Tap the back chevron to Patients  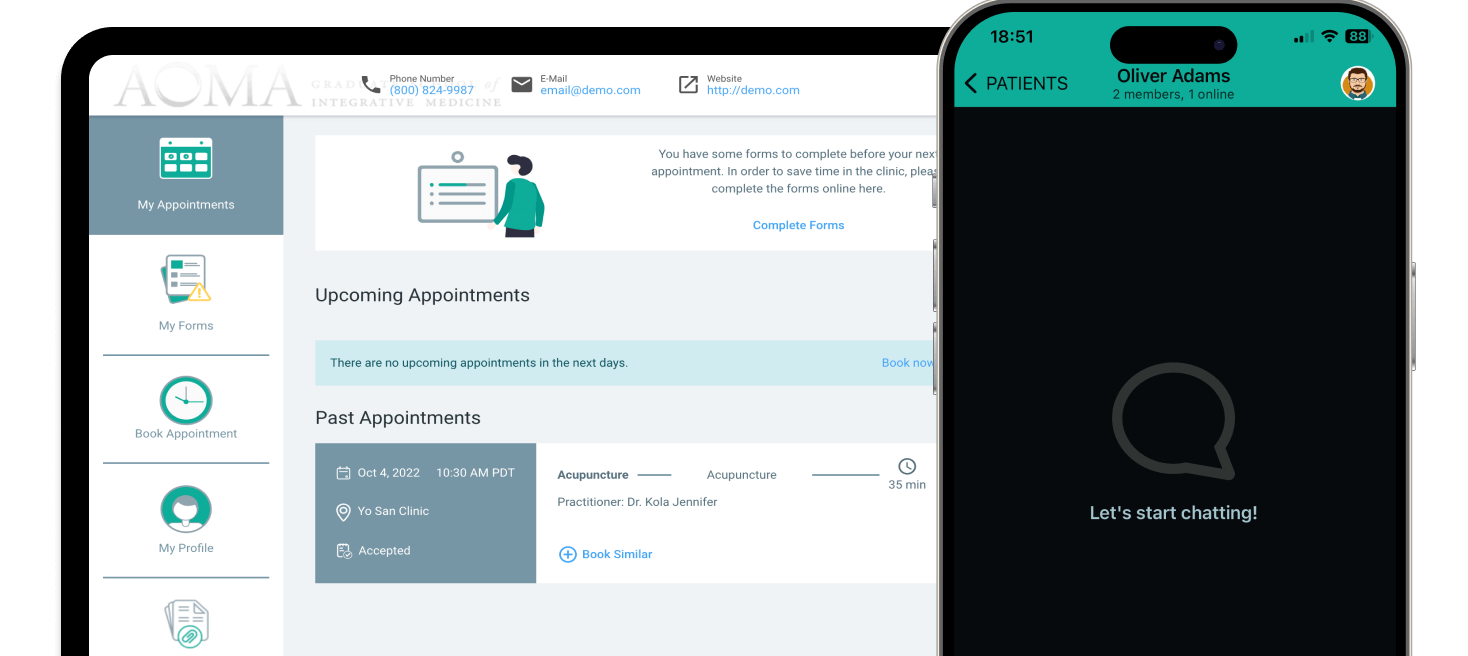[971, 84]
